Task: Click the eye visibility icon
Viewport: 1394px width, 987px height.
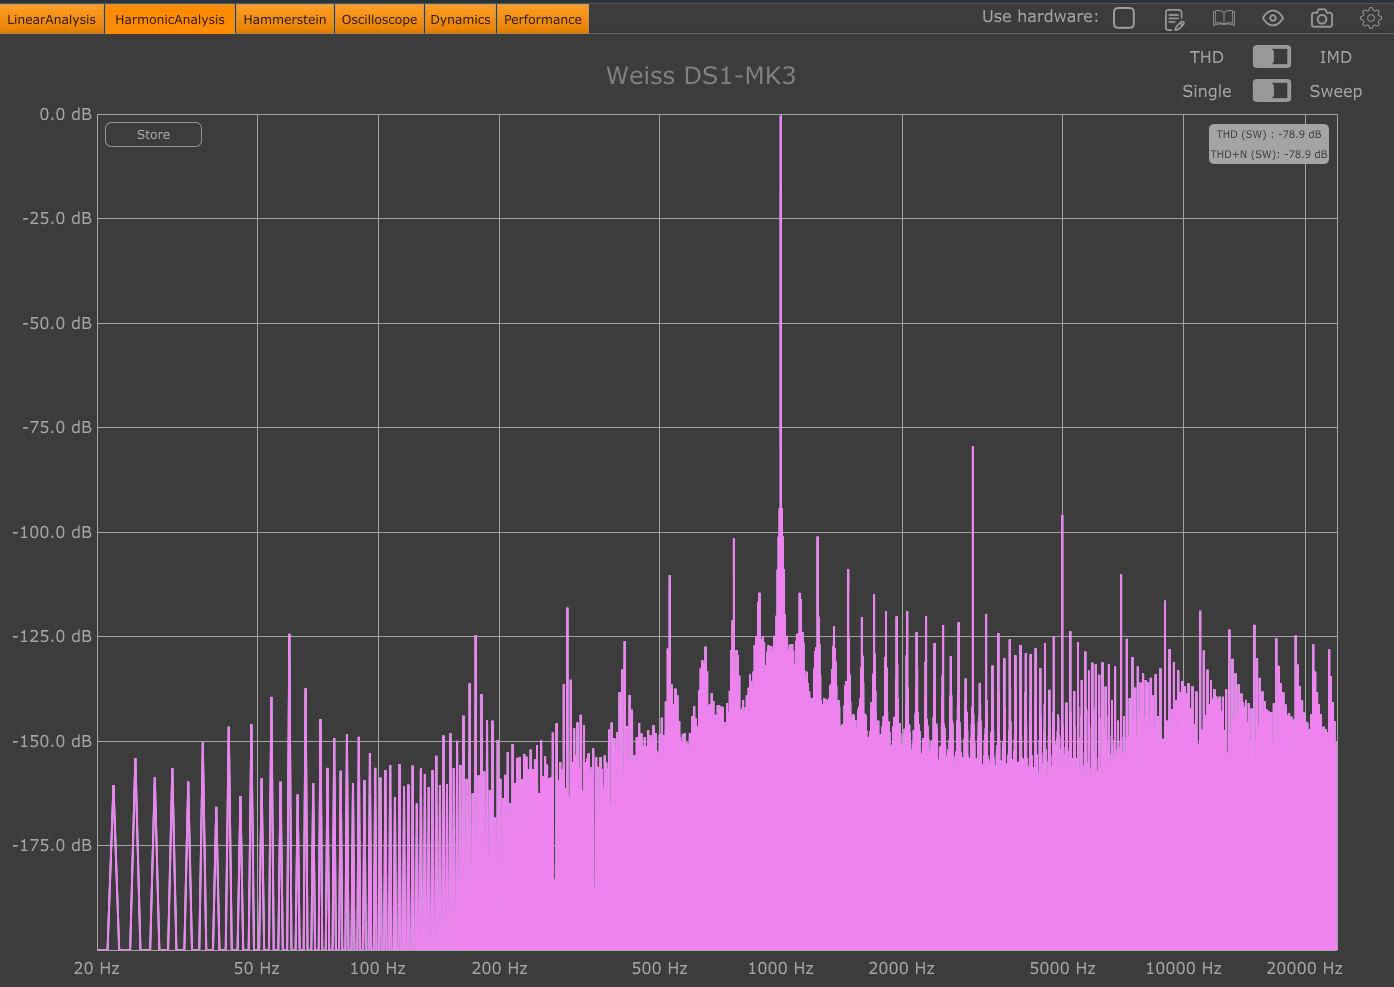Action: [x=1273, y=18]
